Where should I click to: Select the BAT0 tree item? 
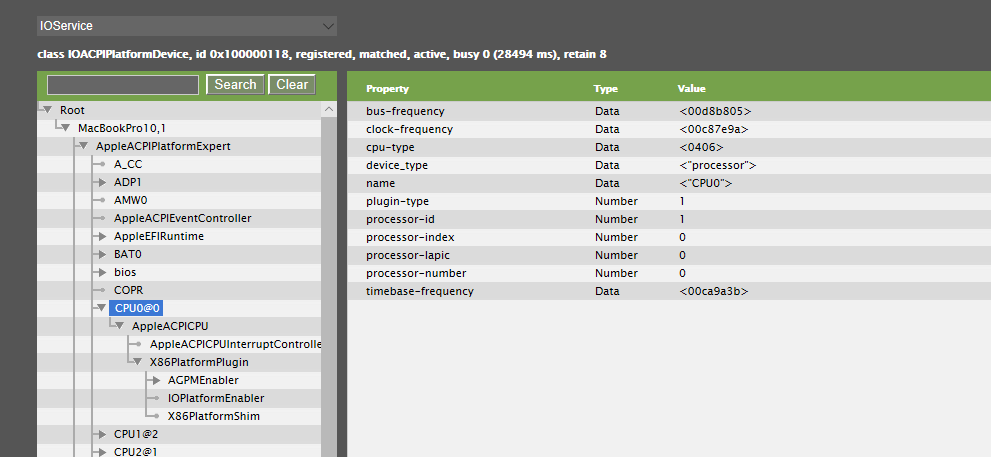[x=128, y=254]
